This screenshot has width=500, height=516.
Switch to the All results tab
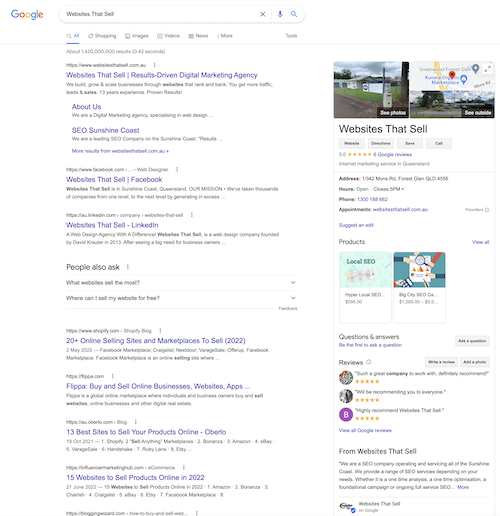tap(73, 36)
